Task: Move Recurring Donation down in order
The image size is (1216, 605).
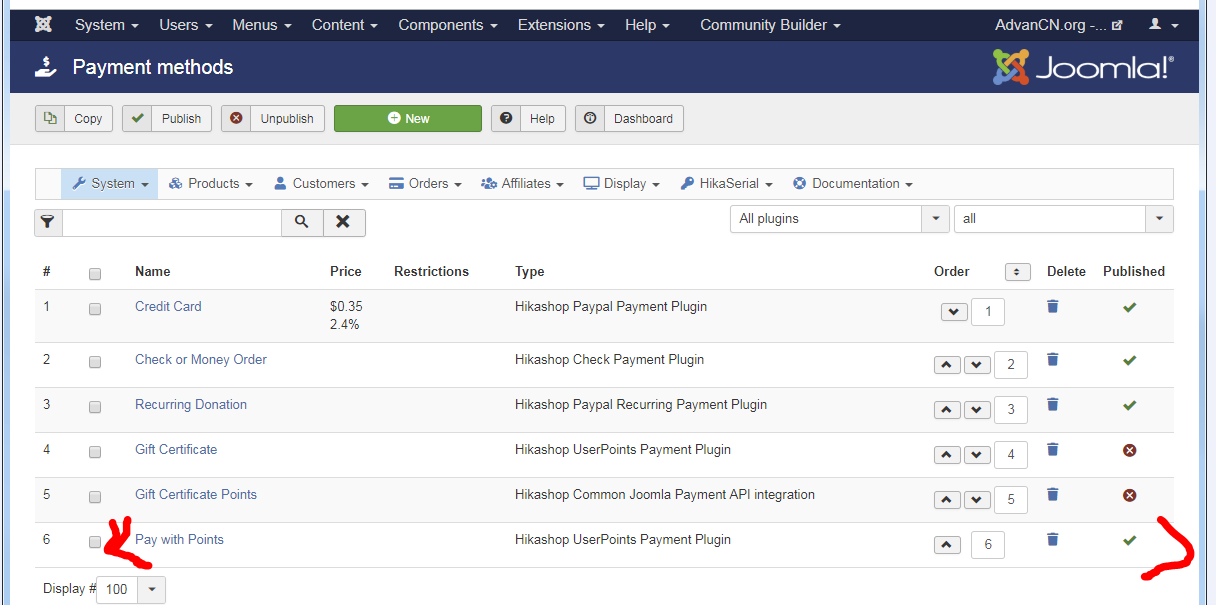Action: click(977, 410)
